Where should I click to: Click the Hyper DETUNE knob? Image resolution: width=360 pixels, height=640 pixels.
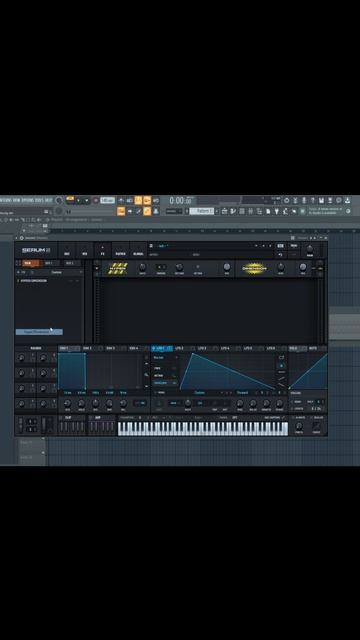pos(179,267)
